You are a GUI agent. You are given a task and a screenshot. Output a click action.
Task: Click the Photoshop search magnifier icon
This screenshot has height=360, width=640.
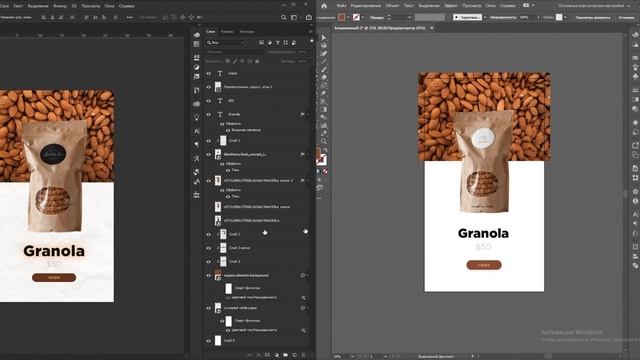pyautogui.click(x=284, y=17)
